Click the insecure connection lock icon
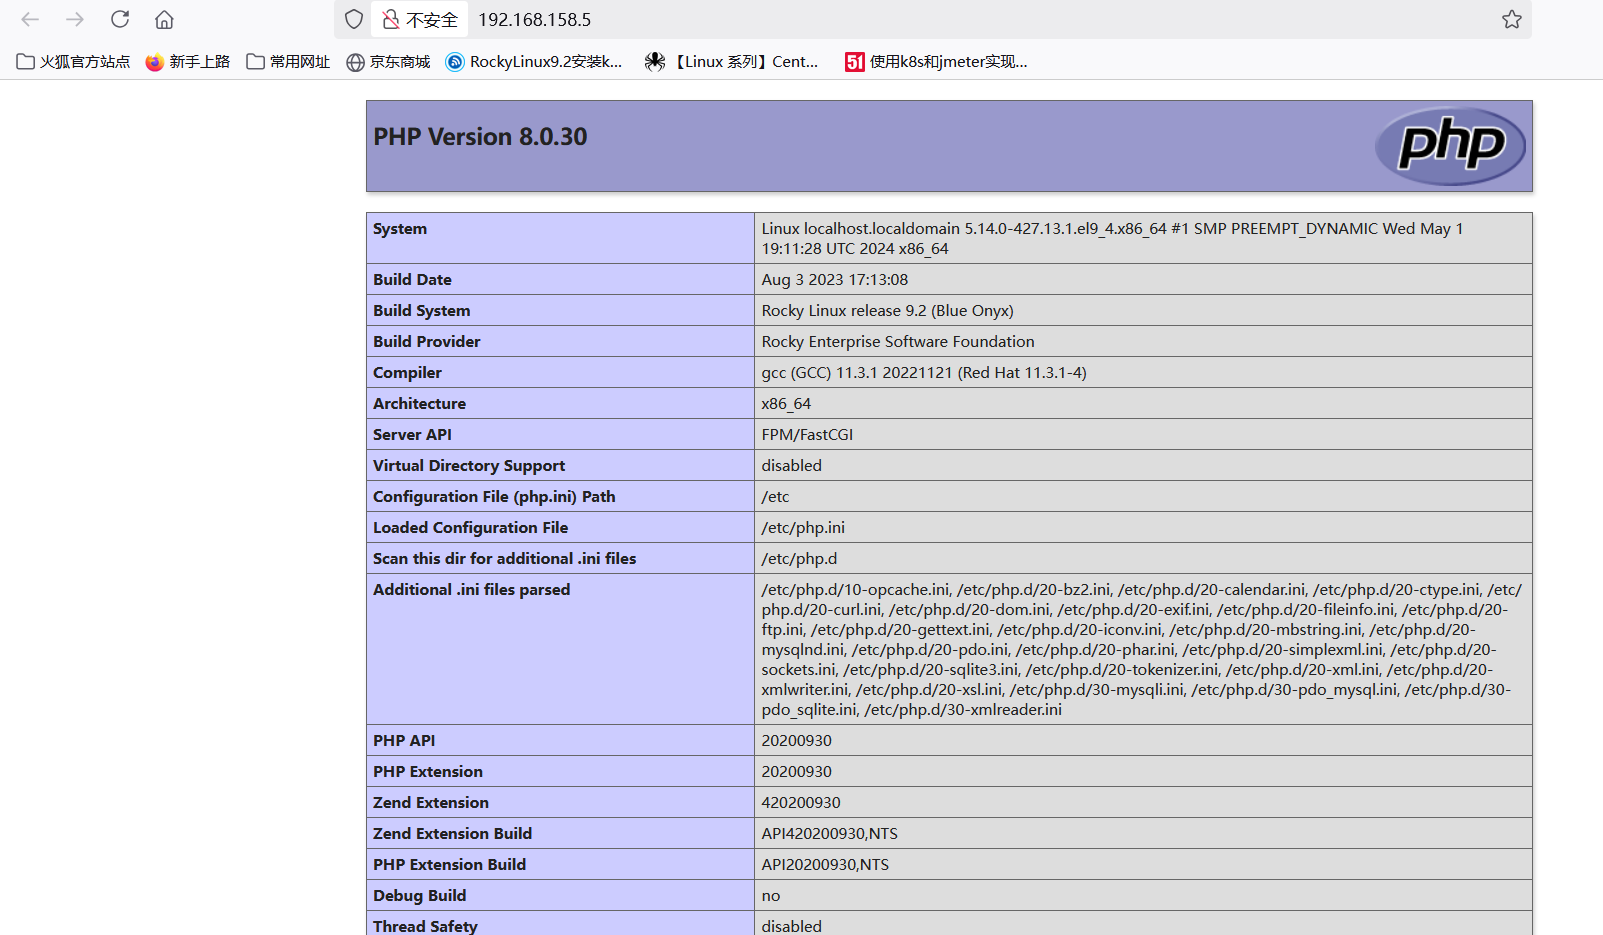The width and height of the screenshot is (1603, 935). [x=391, y=19]
